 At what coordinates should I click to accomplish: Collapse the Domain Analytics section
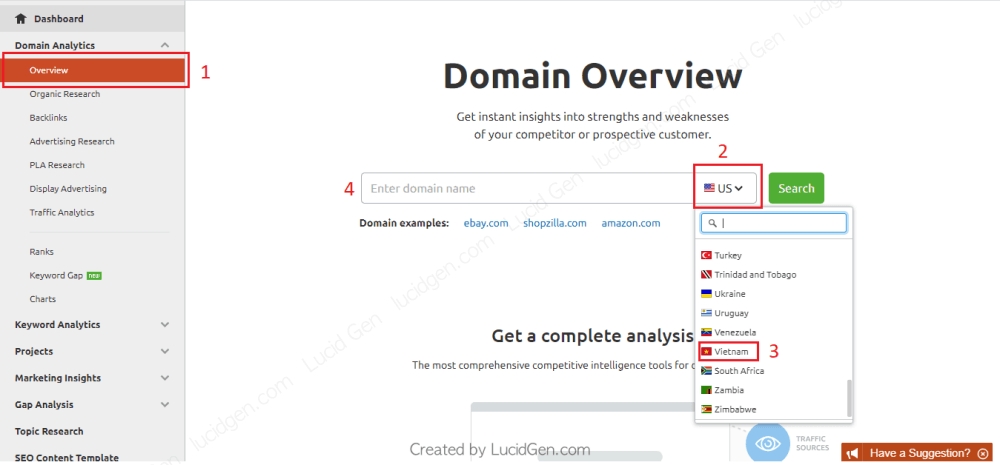165,45
